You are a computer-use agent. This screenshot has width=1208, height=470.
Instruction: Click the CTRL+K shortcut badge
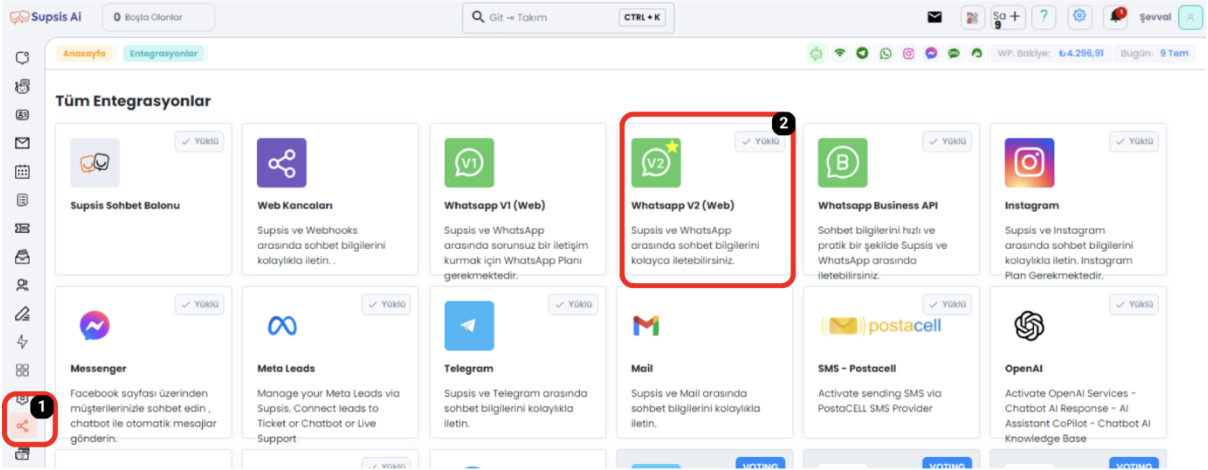(x=642, y=17)
